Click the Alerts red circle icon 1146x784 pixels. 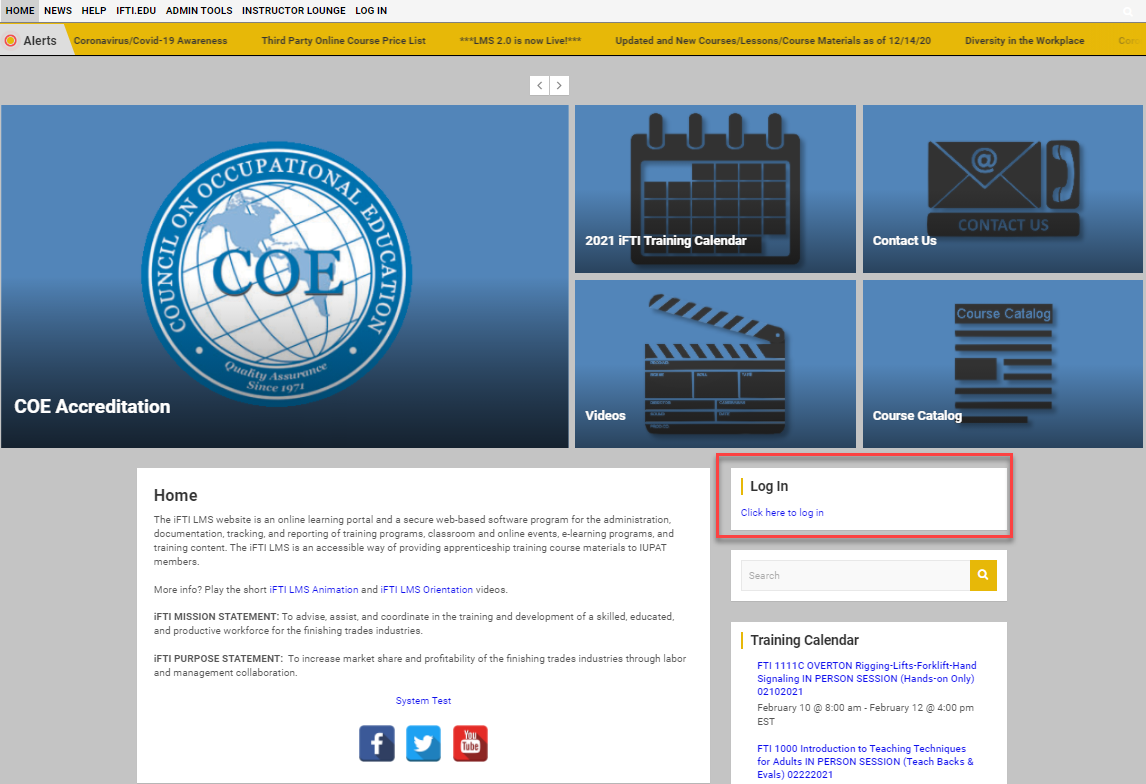(10, 41)
